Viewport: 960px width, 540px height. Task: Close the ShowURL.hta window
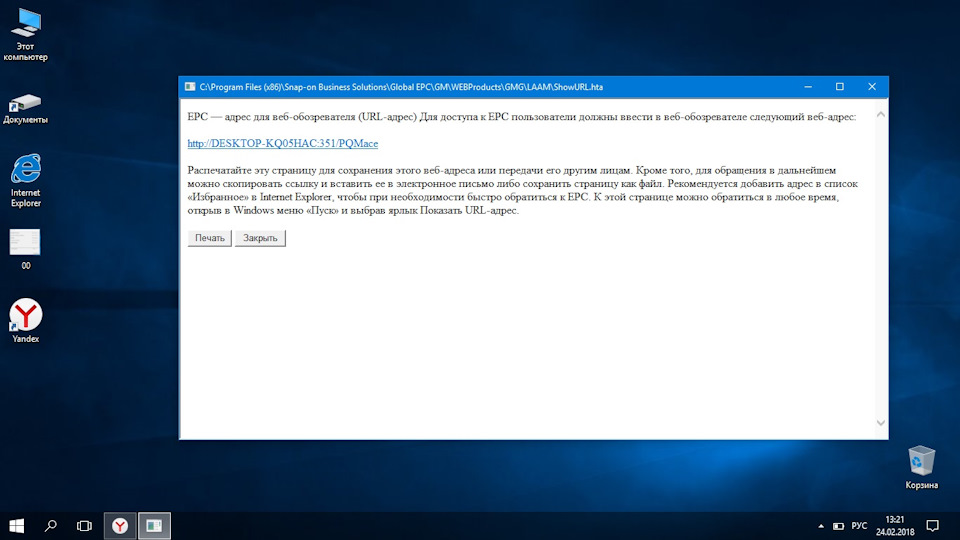(872, 87)
